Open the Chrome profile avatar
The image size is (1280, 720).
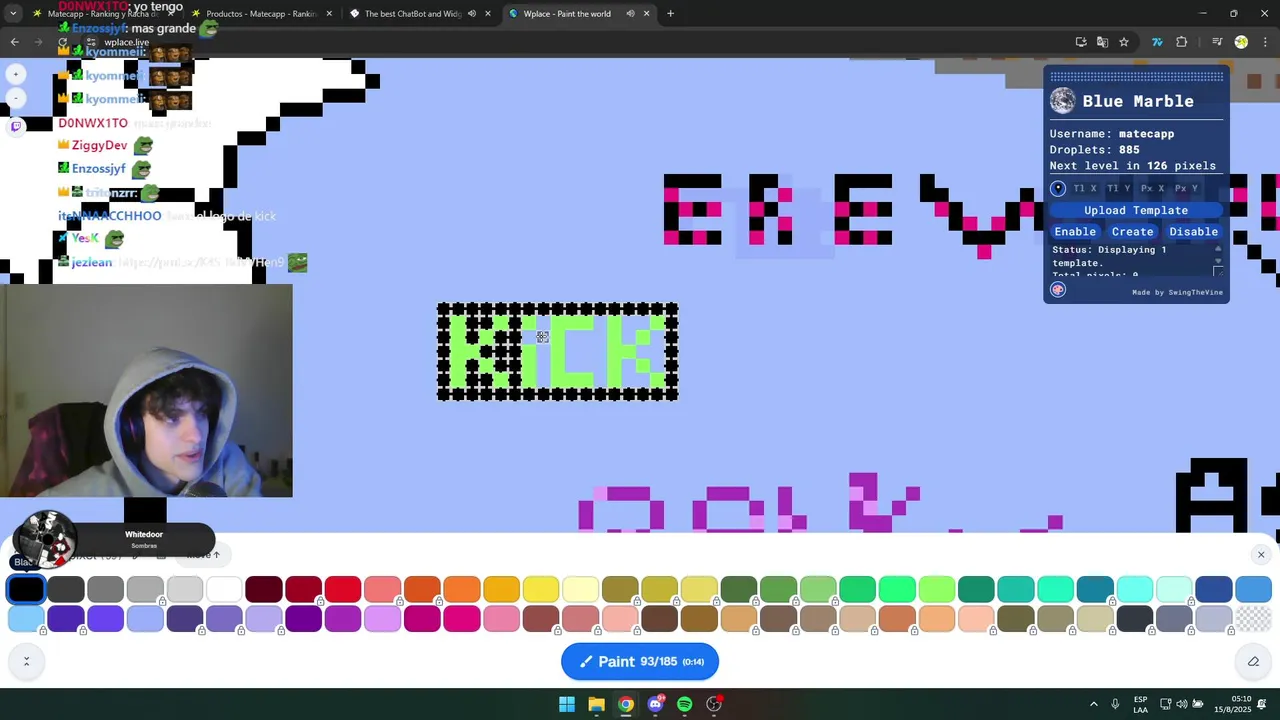[x=1241, y=42]
